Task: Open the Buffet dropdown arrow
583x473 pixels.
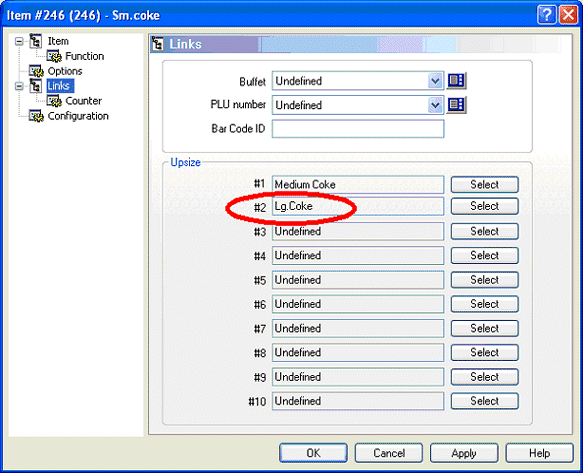Action: click(435, 81)
